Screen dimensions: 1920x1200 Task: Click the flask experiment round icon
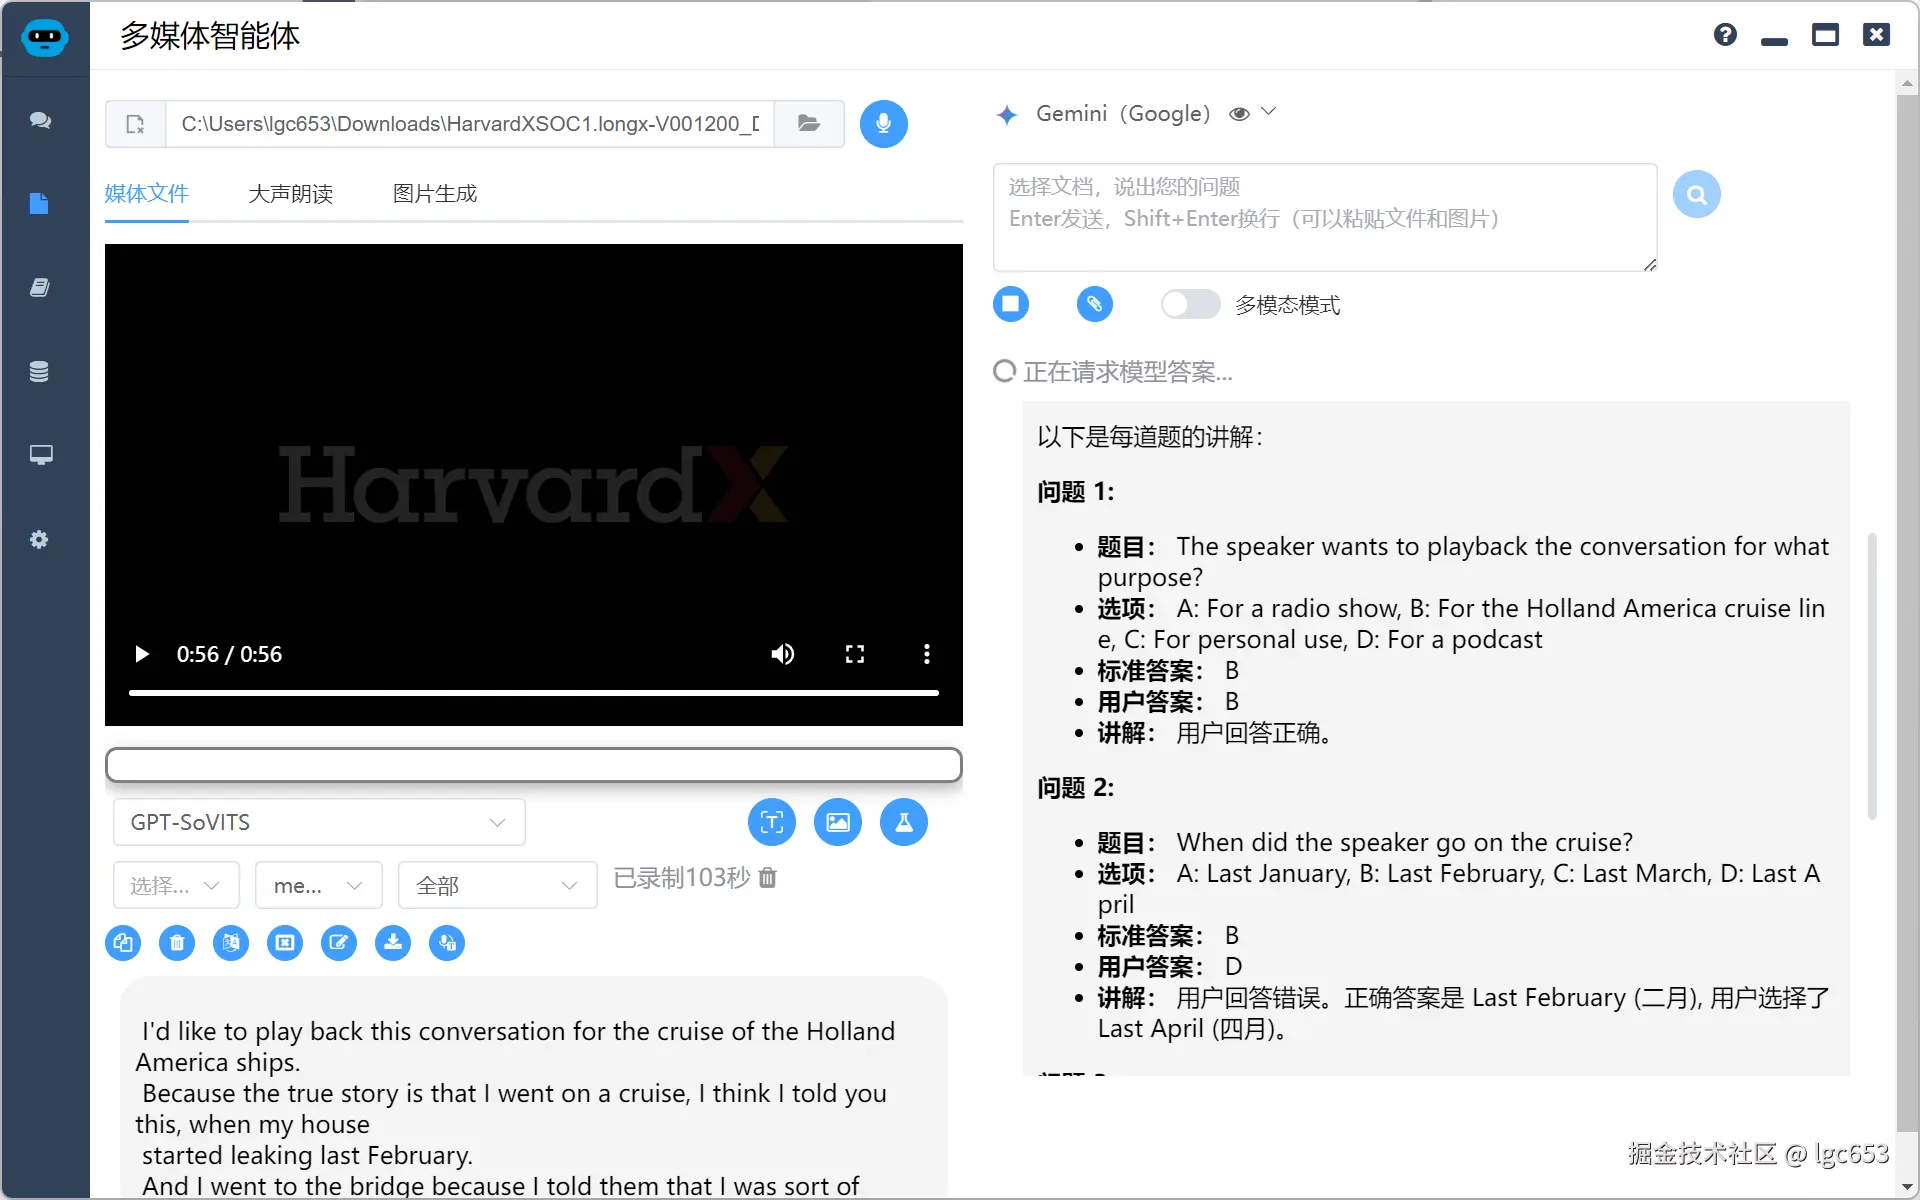click(903, 822)
